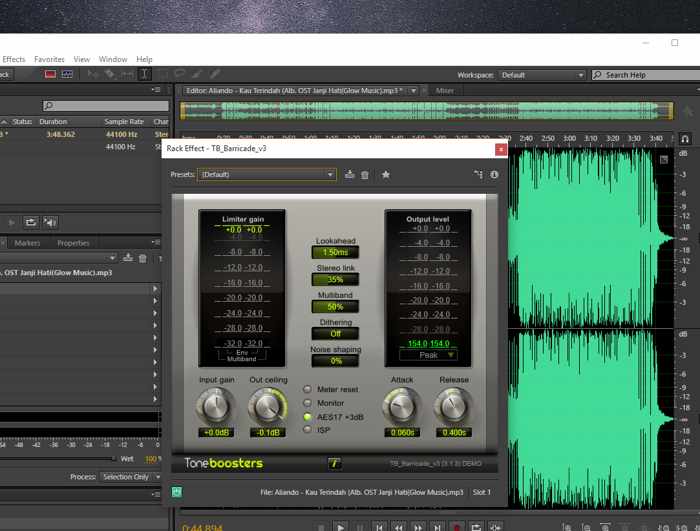Screen dimensions: 700x531
Task: Save the current effect preset
Action: click(x=350, y=175)
